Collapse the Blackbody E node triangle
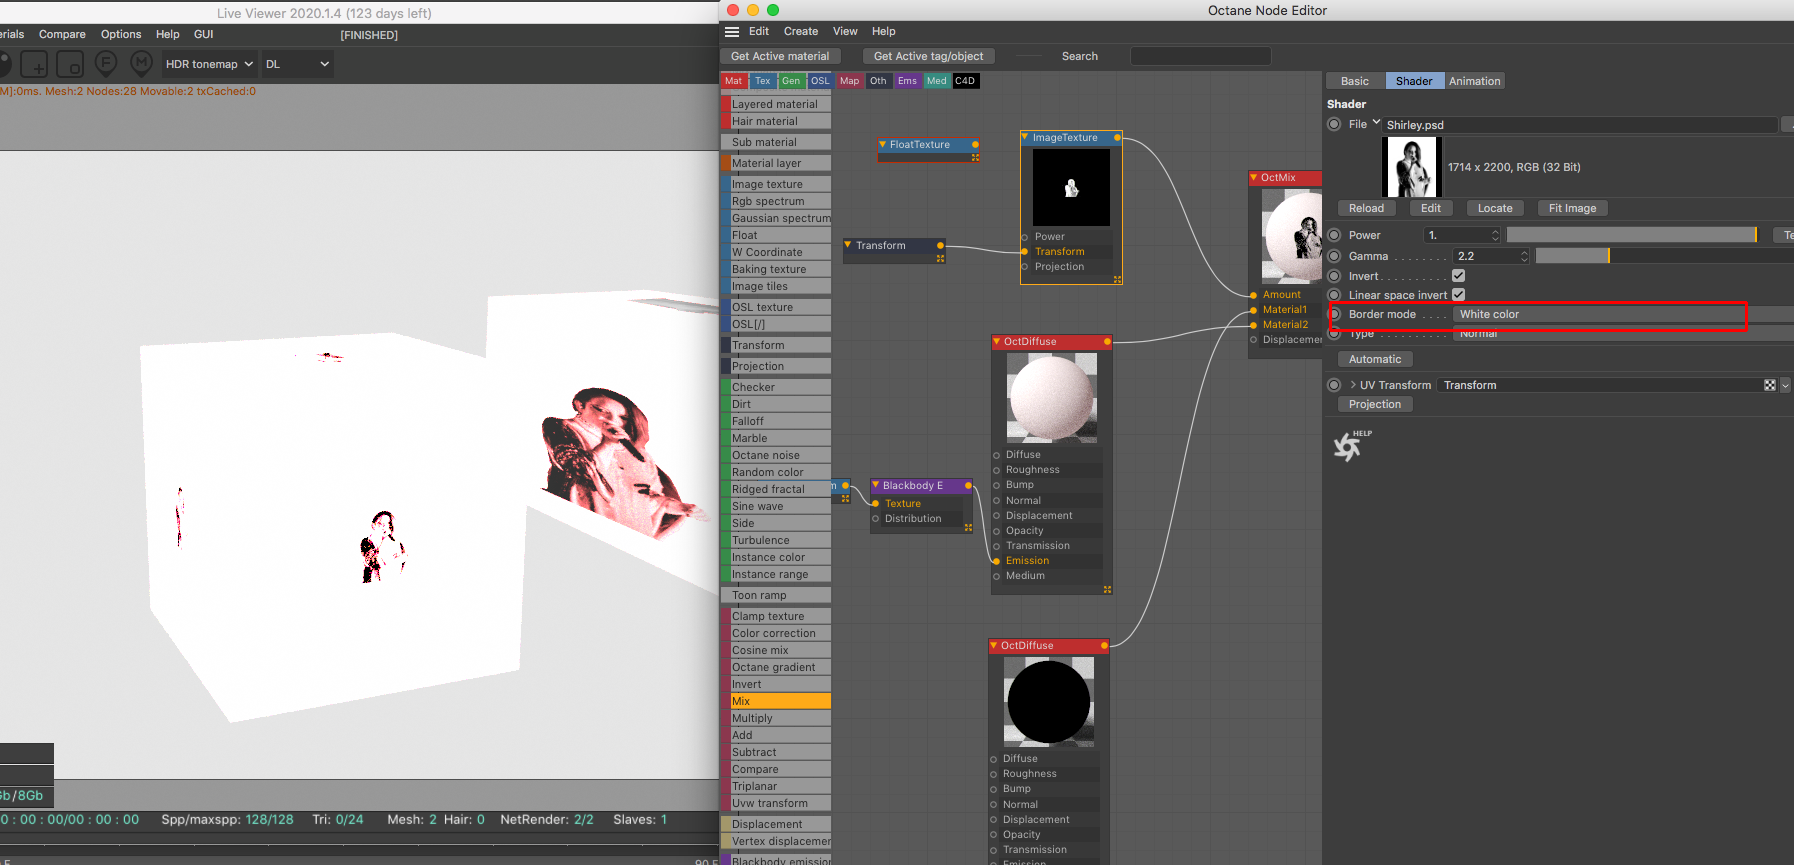The height and width of the screenshot is (865, 1794). (875, 485)
